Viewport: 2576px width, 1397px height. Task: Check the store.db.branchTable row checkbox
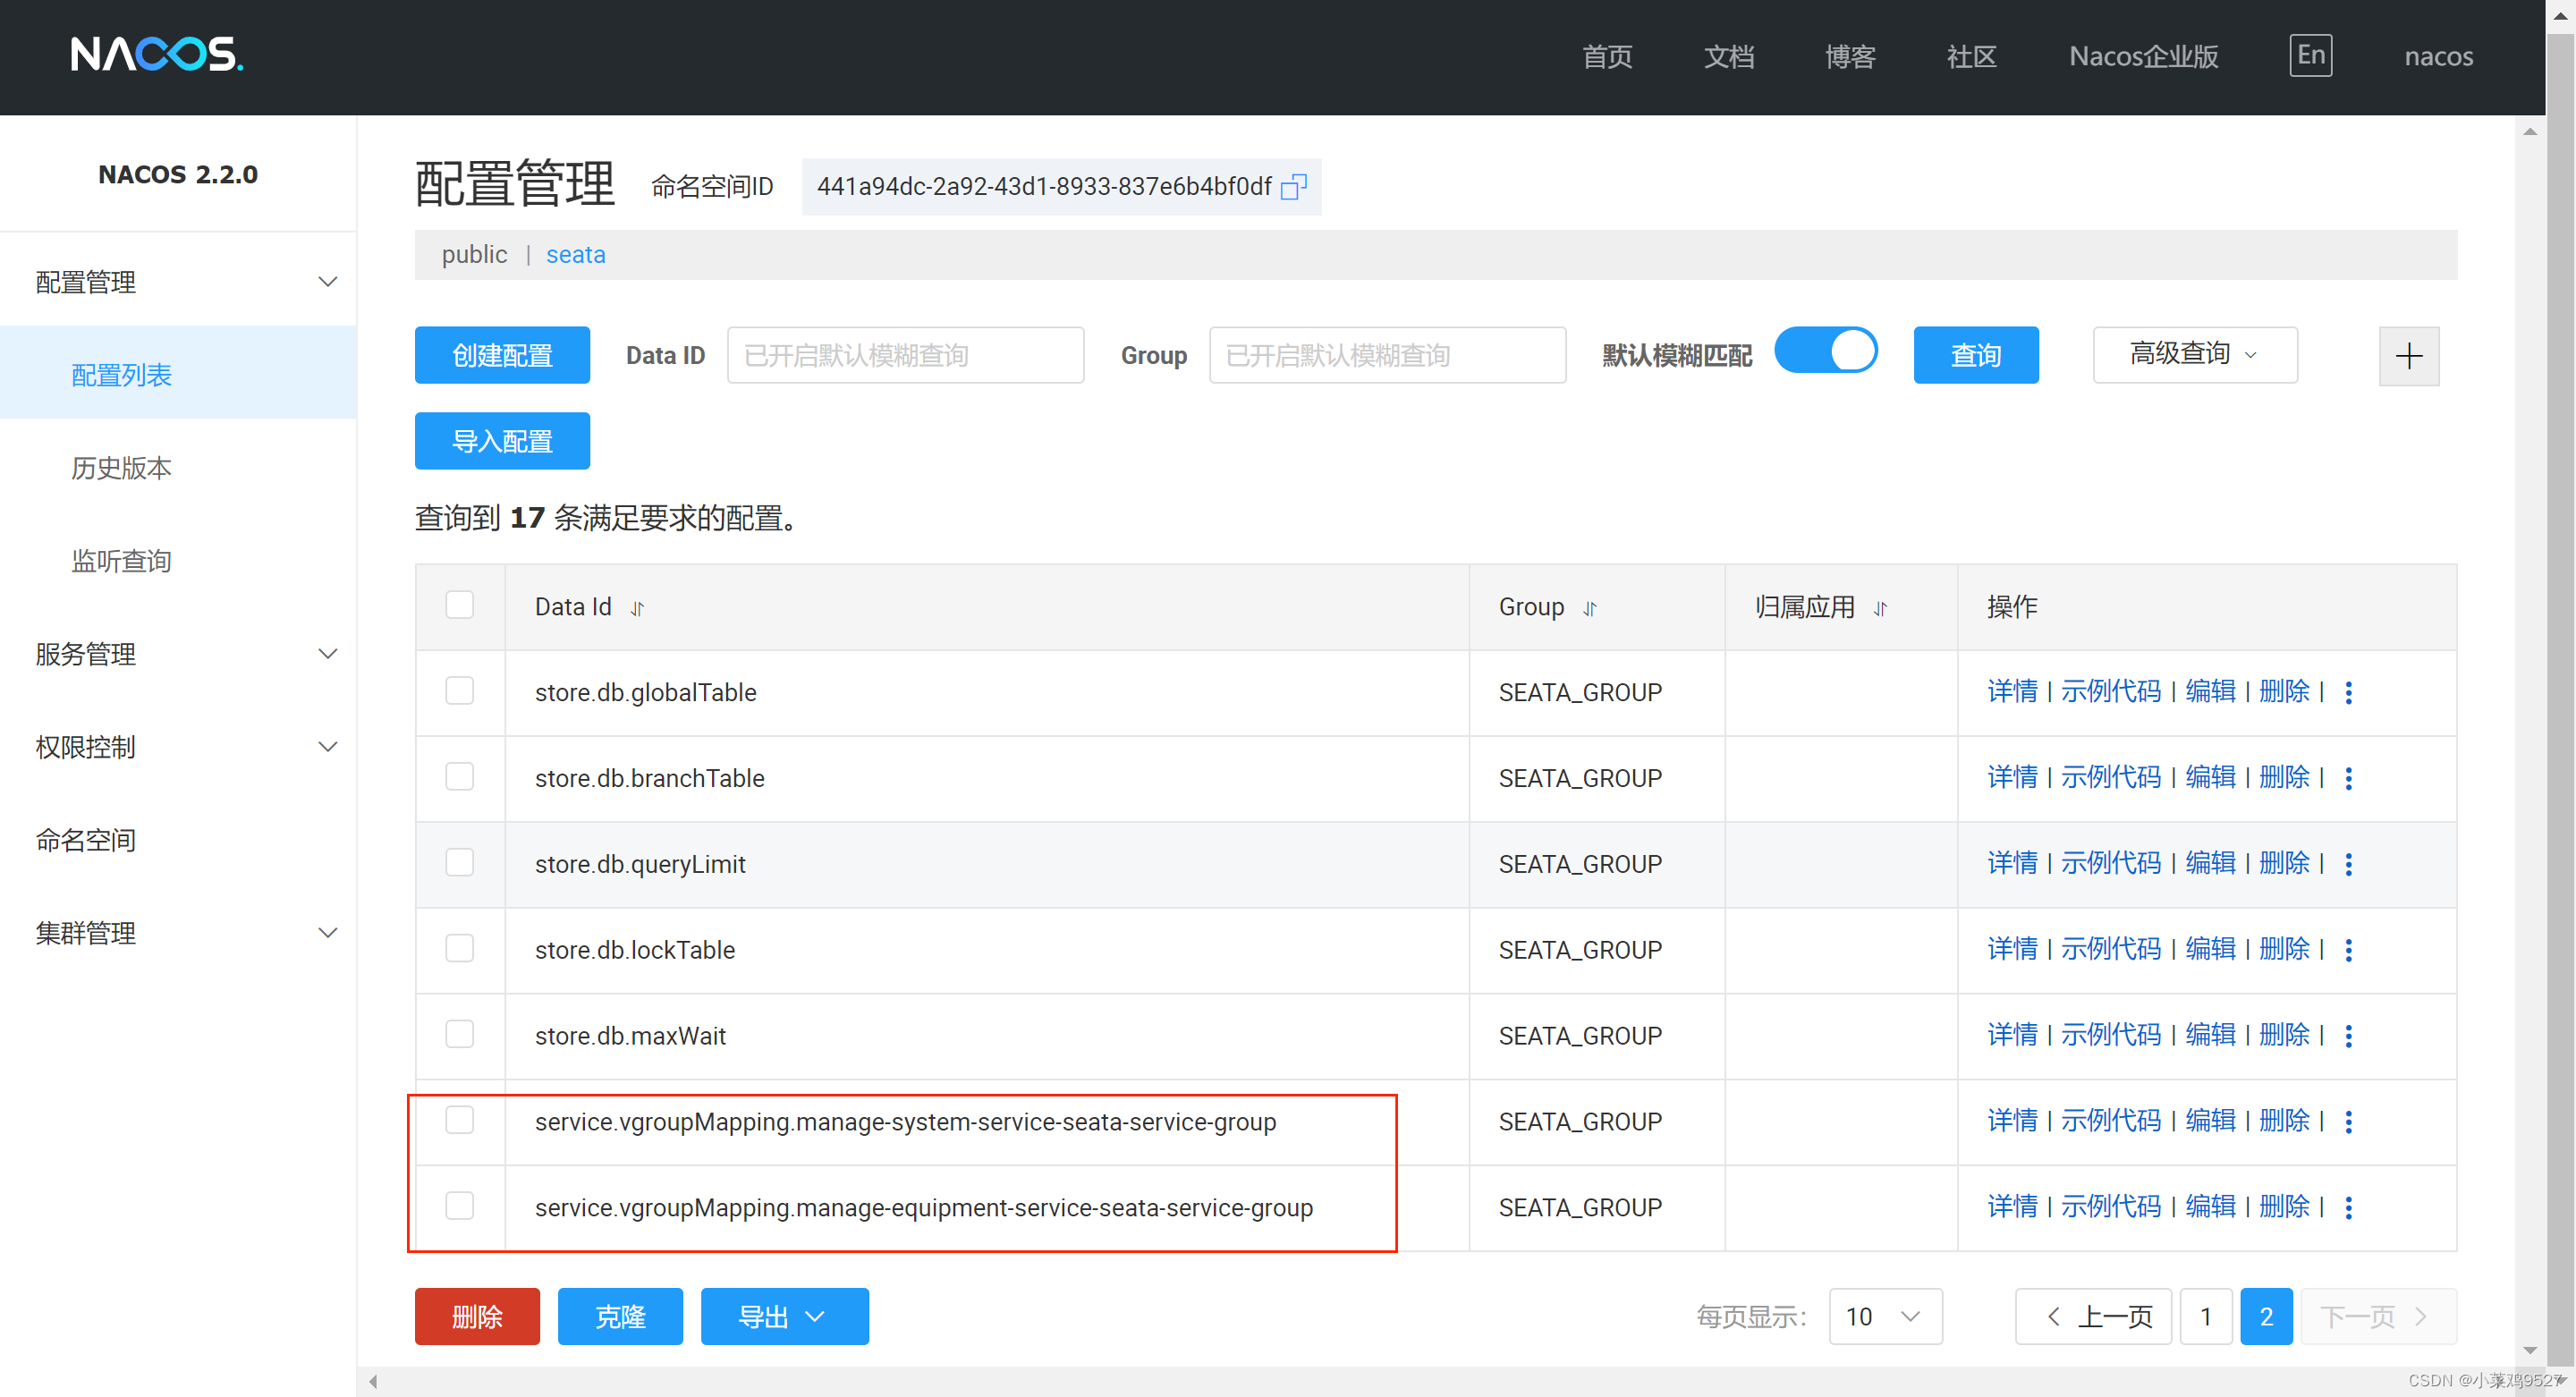pyautogui.click(x=459, y=777)
